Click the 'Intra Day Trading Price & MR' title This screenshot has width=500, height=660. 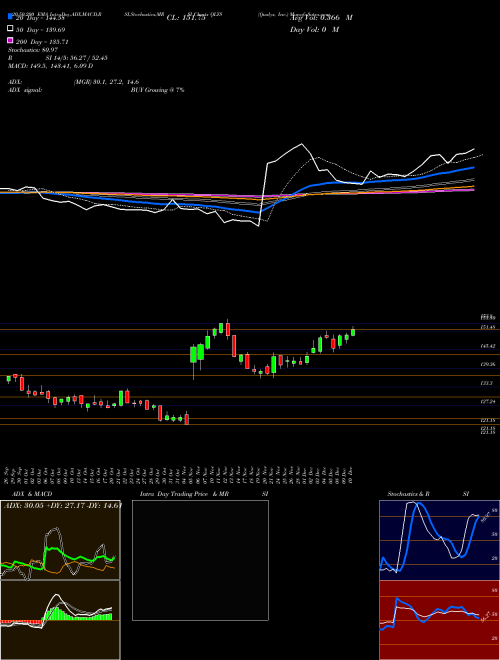point(184,494)
